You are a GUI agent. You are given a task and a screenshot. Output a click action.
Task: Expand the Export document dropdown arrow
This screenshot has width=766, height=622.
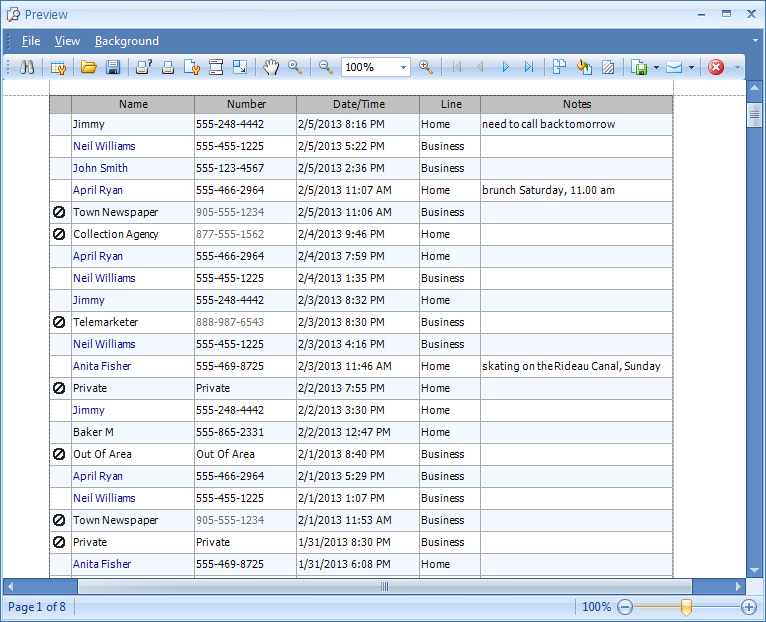pyautogui.click(x=656, y=67)
